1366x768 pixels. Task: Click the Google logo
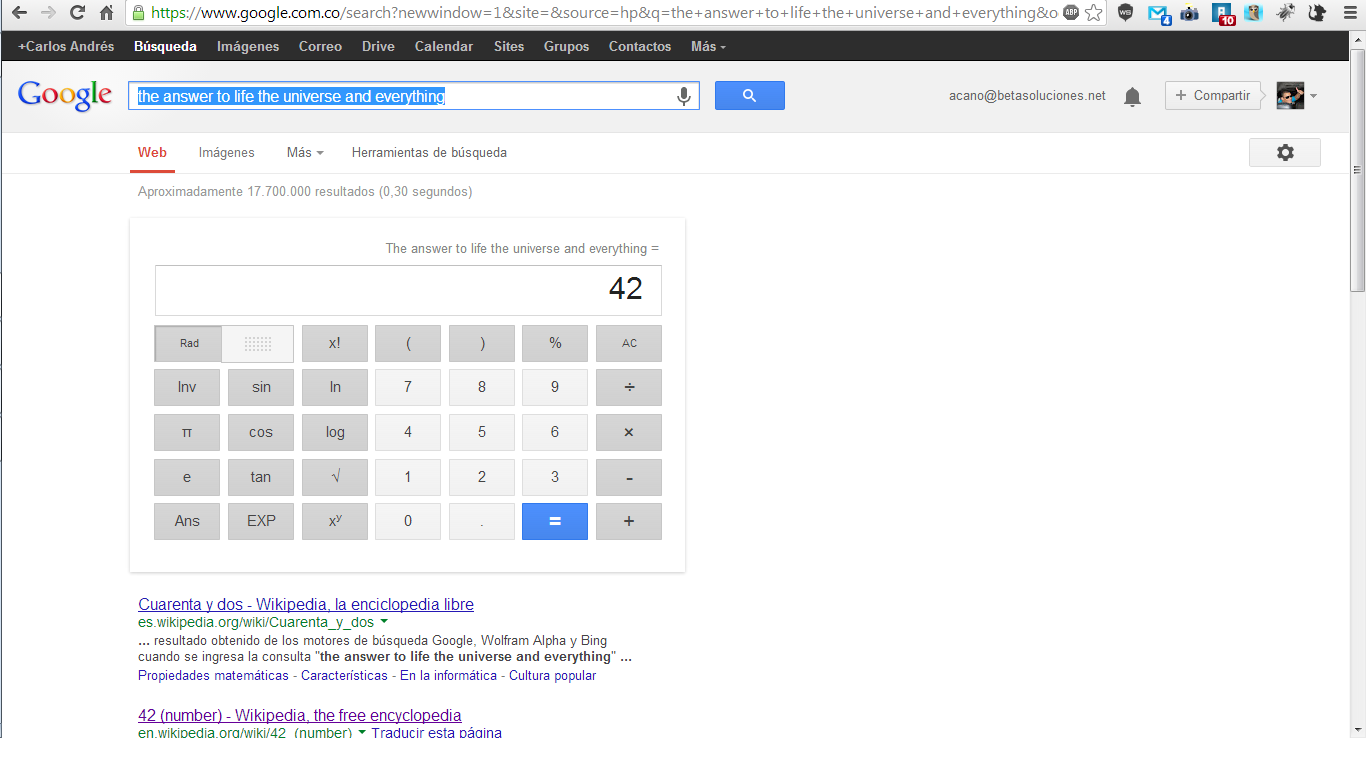coord(65,95)
